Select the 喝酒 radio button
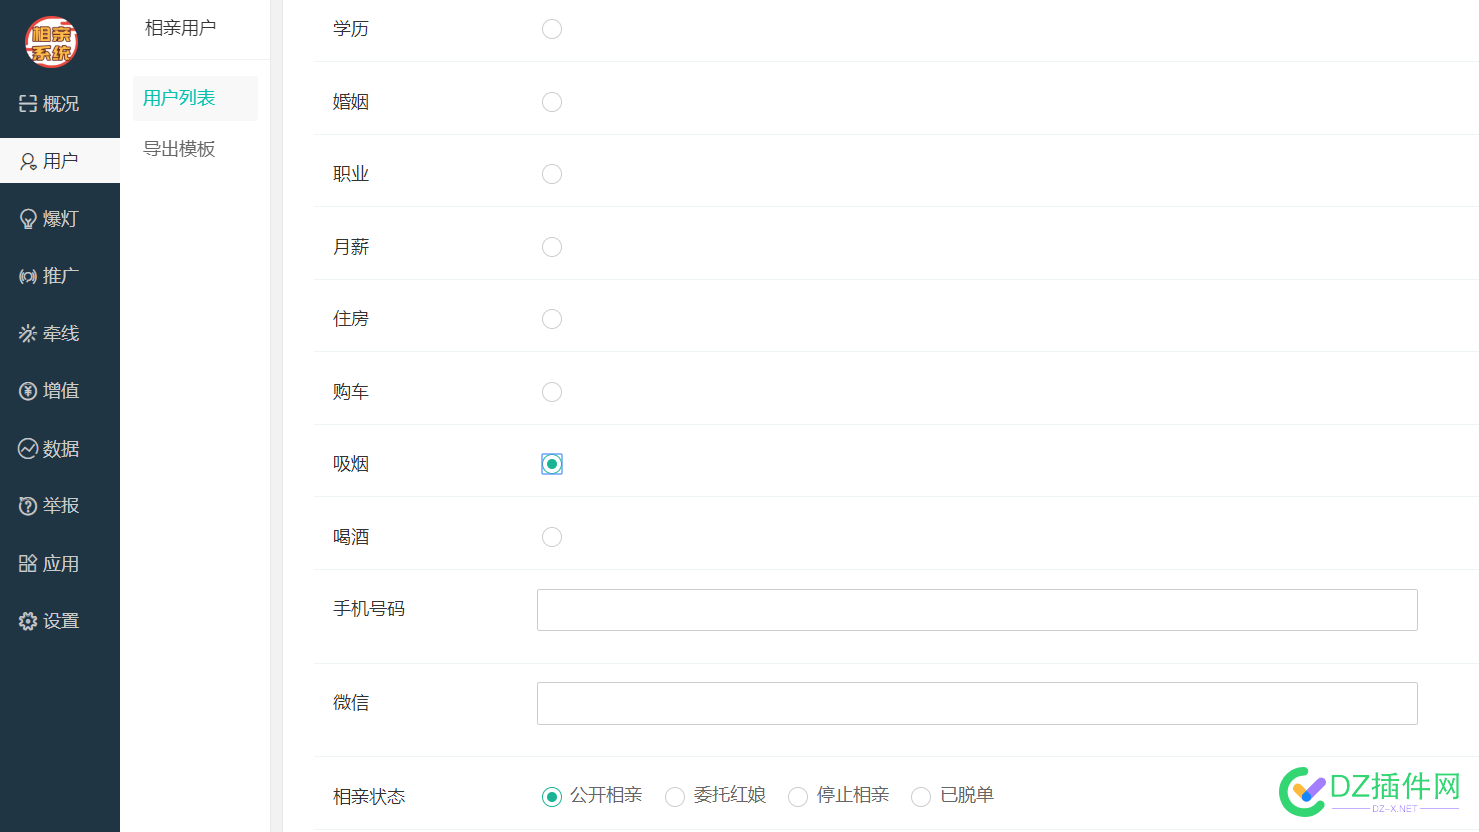The image size is (1479, 832). (552, 537)
